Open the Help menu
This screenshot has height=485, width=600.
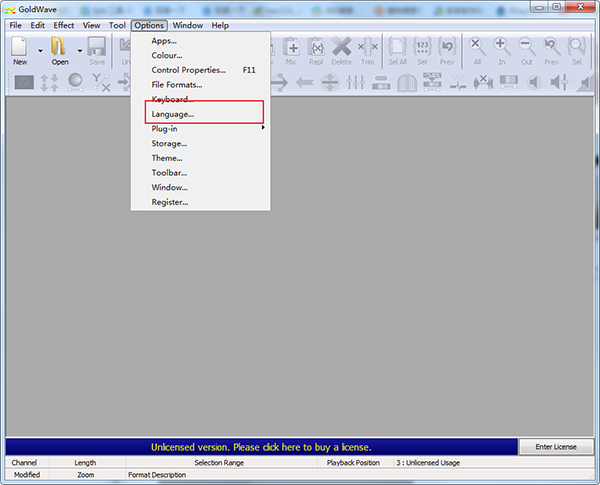click(x=220, y=25)
